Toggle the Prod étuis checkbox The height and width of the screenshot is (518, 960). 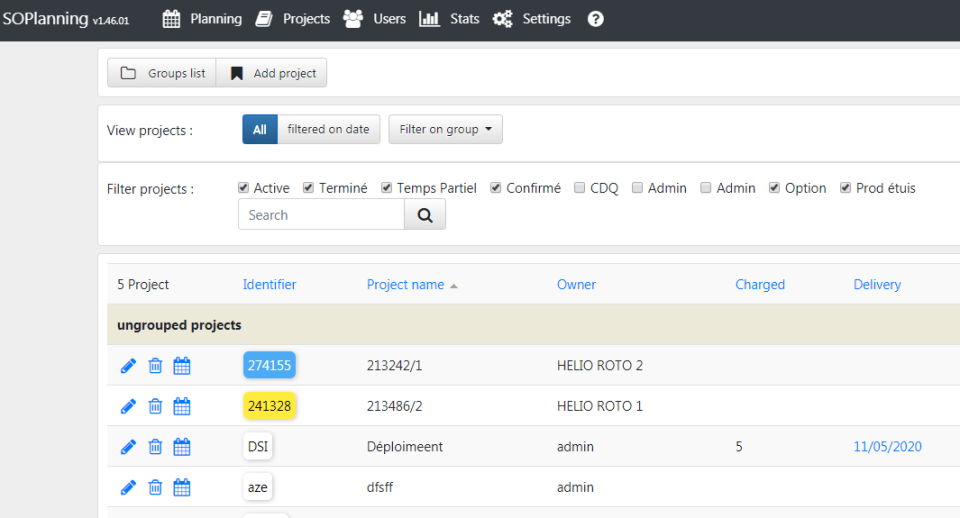[x=846, y=188]
